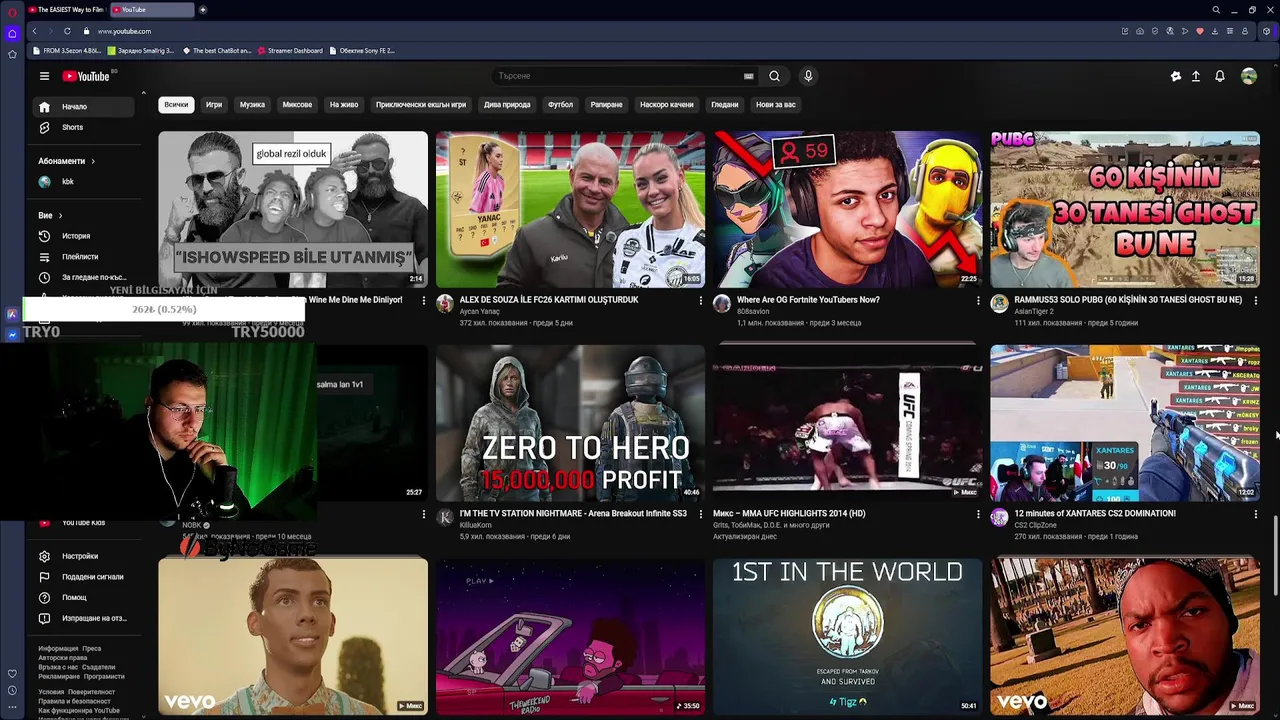Image resolution: width=1280 pixels, height=720 pixels.
Task: Open options for OG Fortnite YouTubers video
Action: (978, 300)
